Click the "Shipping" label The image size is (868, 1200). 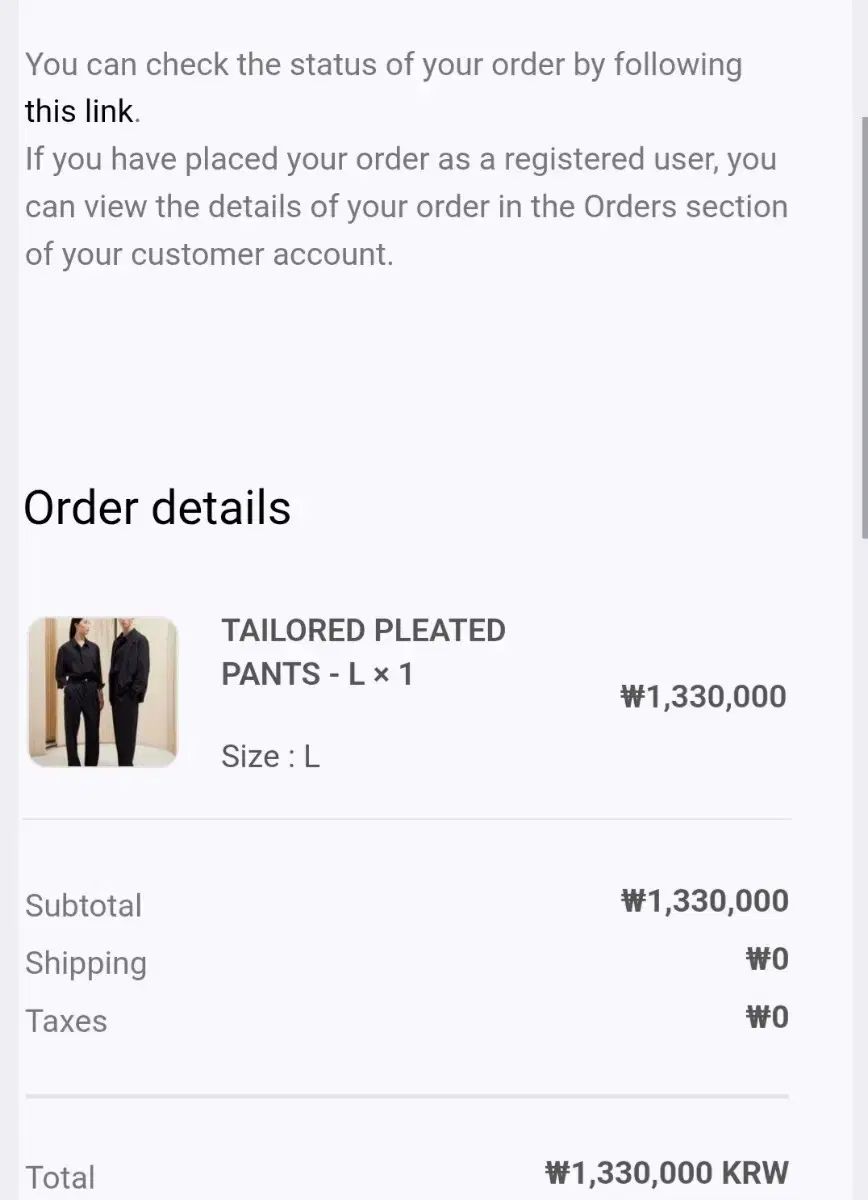click(x=86, y=963)
